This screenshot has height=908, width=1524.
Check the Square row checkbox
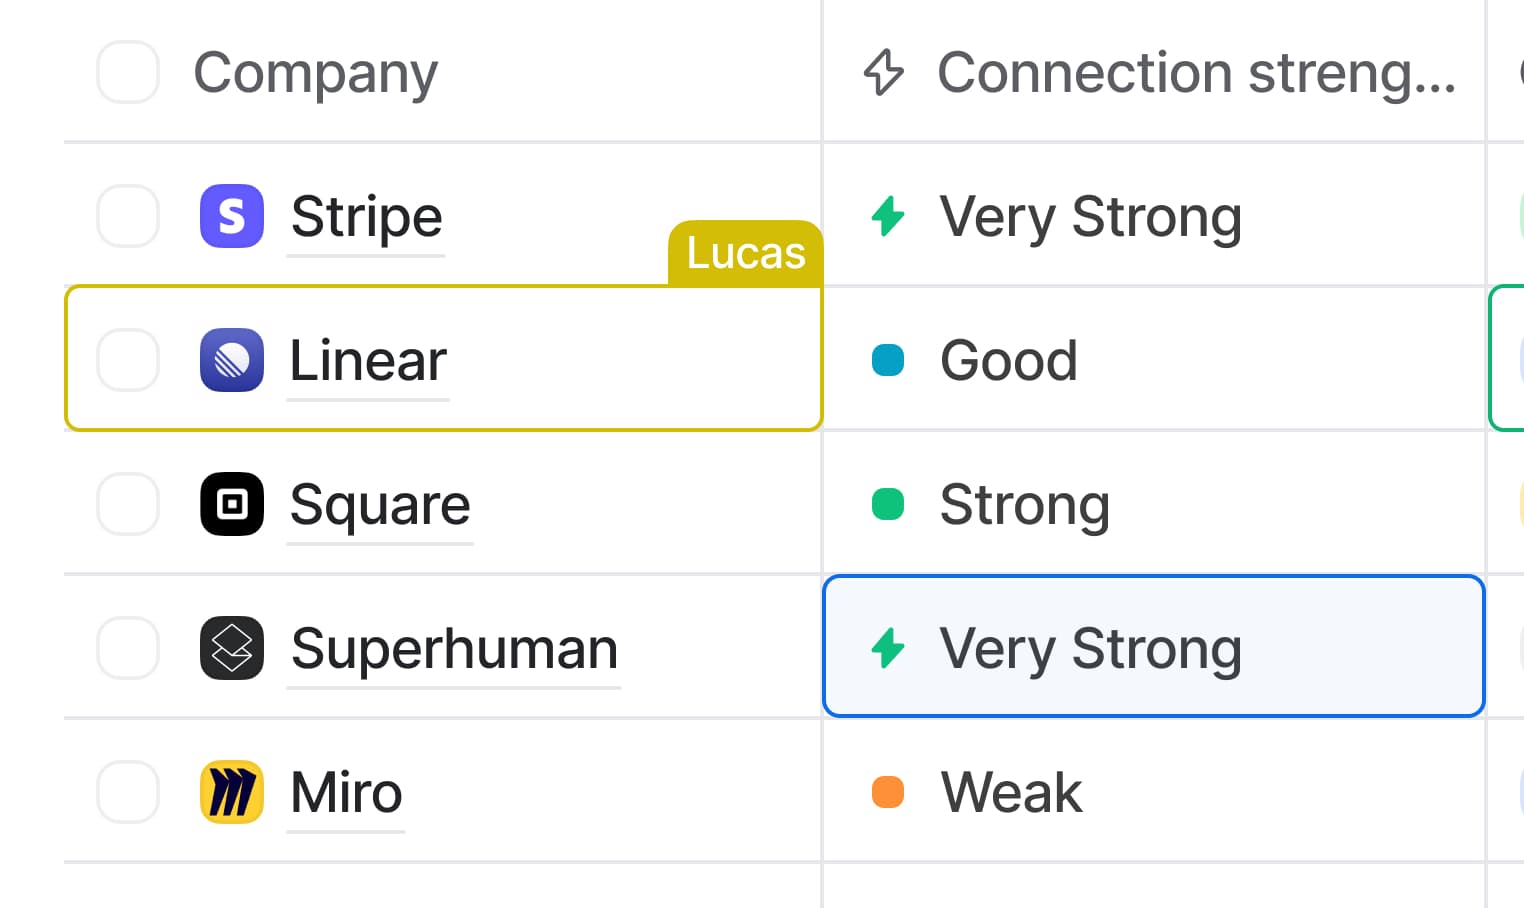[128, 504]
